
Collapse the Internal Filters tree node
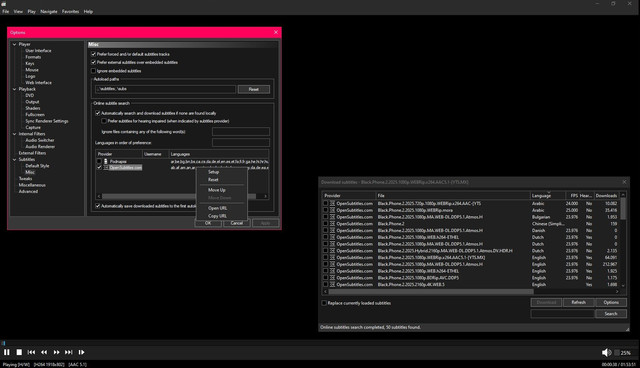pos(15,134)
